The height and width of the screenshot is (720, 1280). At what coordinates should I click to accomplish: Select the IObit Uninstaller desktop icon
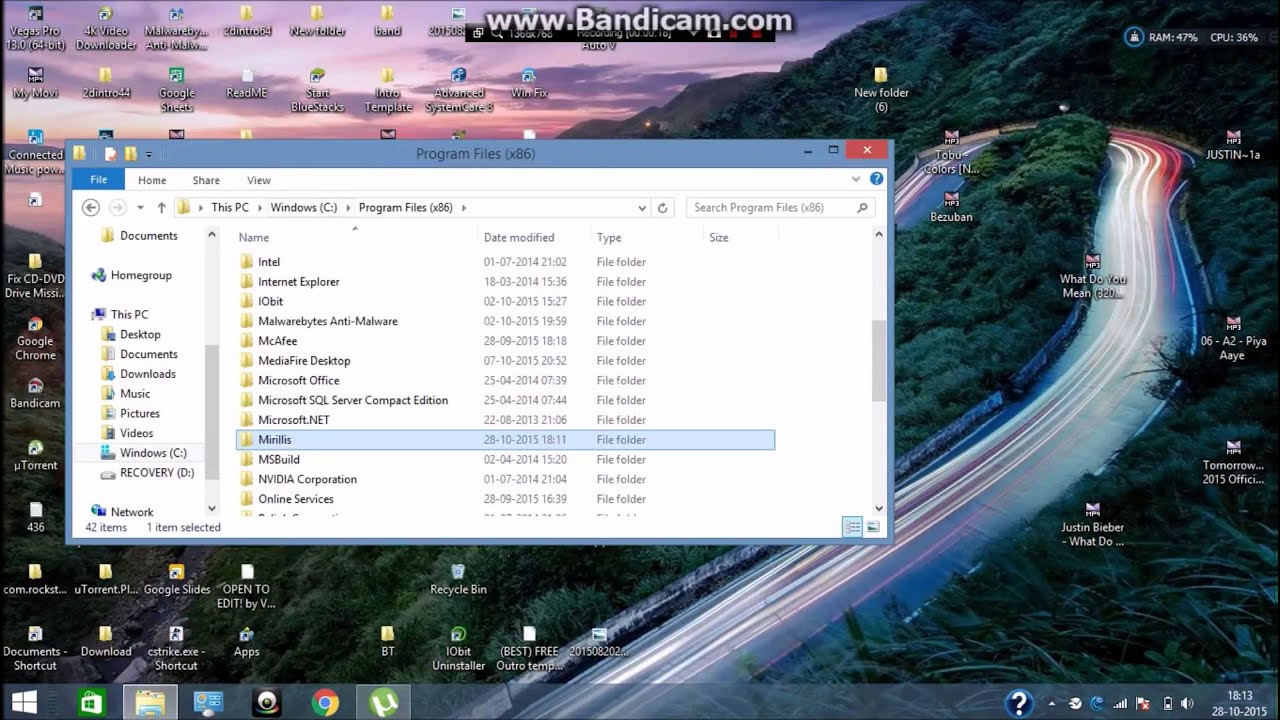(x=458, y=648)
